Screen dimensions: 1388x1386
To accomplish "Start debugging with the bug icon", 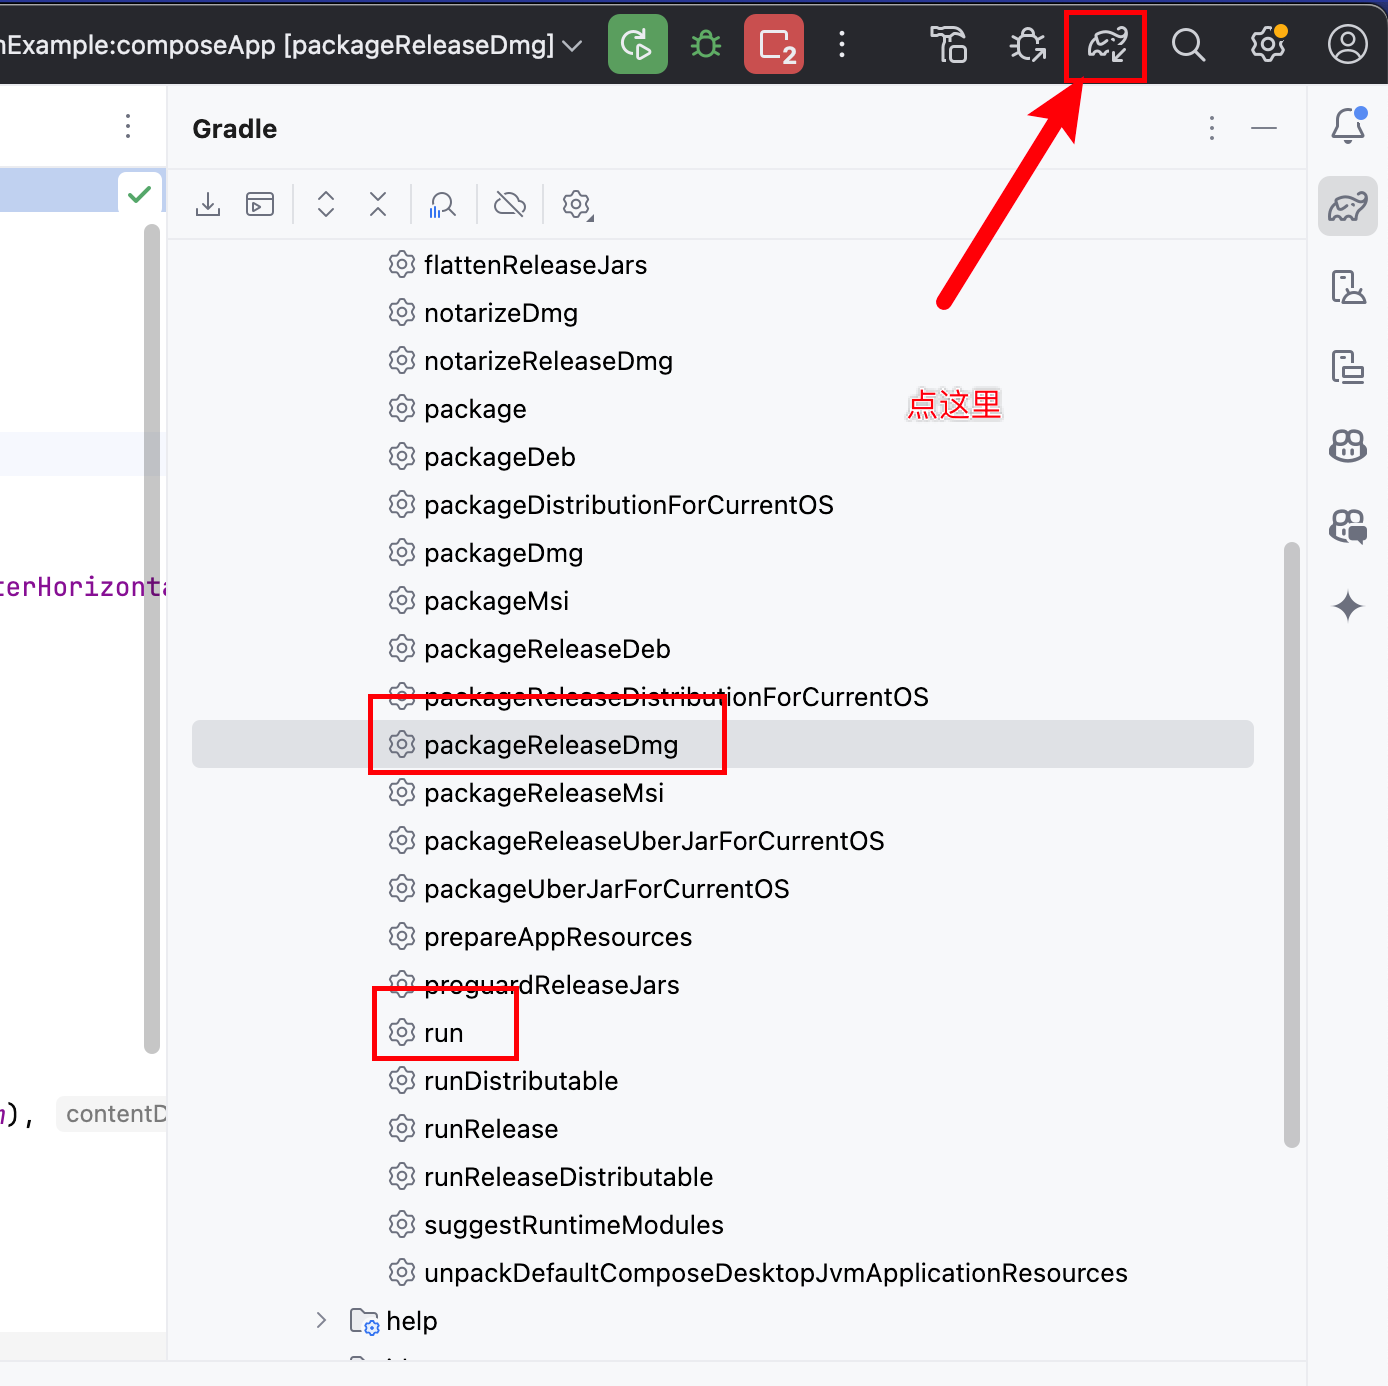I will click(706, 44).
